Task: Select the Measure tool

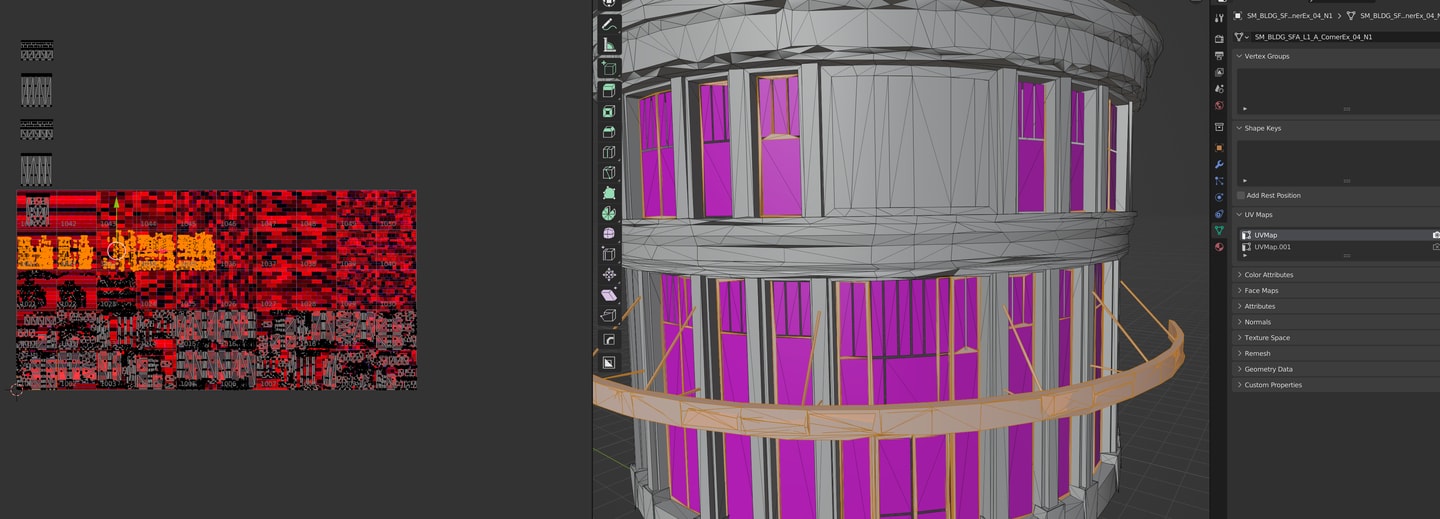Action: [x=609, y=45]
